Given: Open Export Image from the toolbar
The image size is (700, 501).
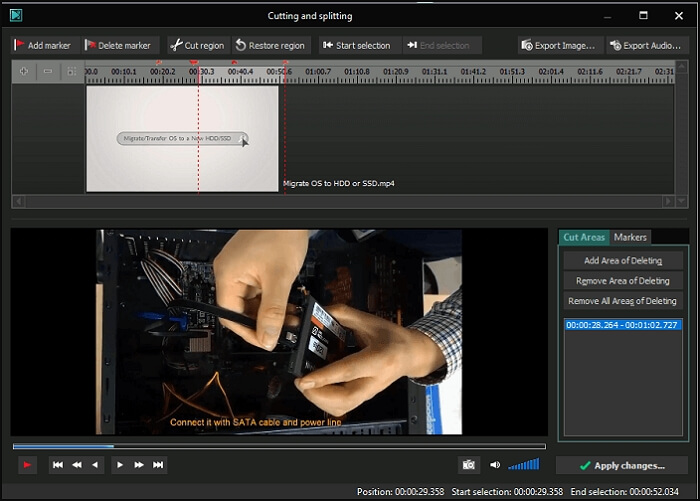Looking at the screenshot, I should pyautogui.click(x=561, y=45).
